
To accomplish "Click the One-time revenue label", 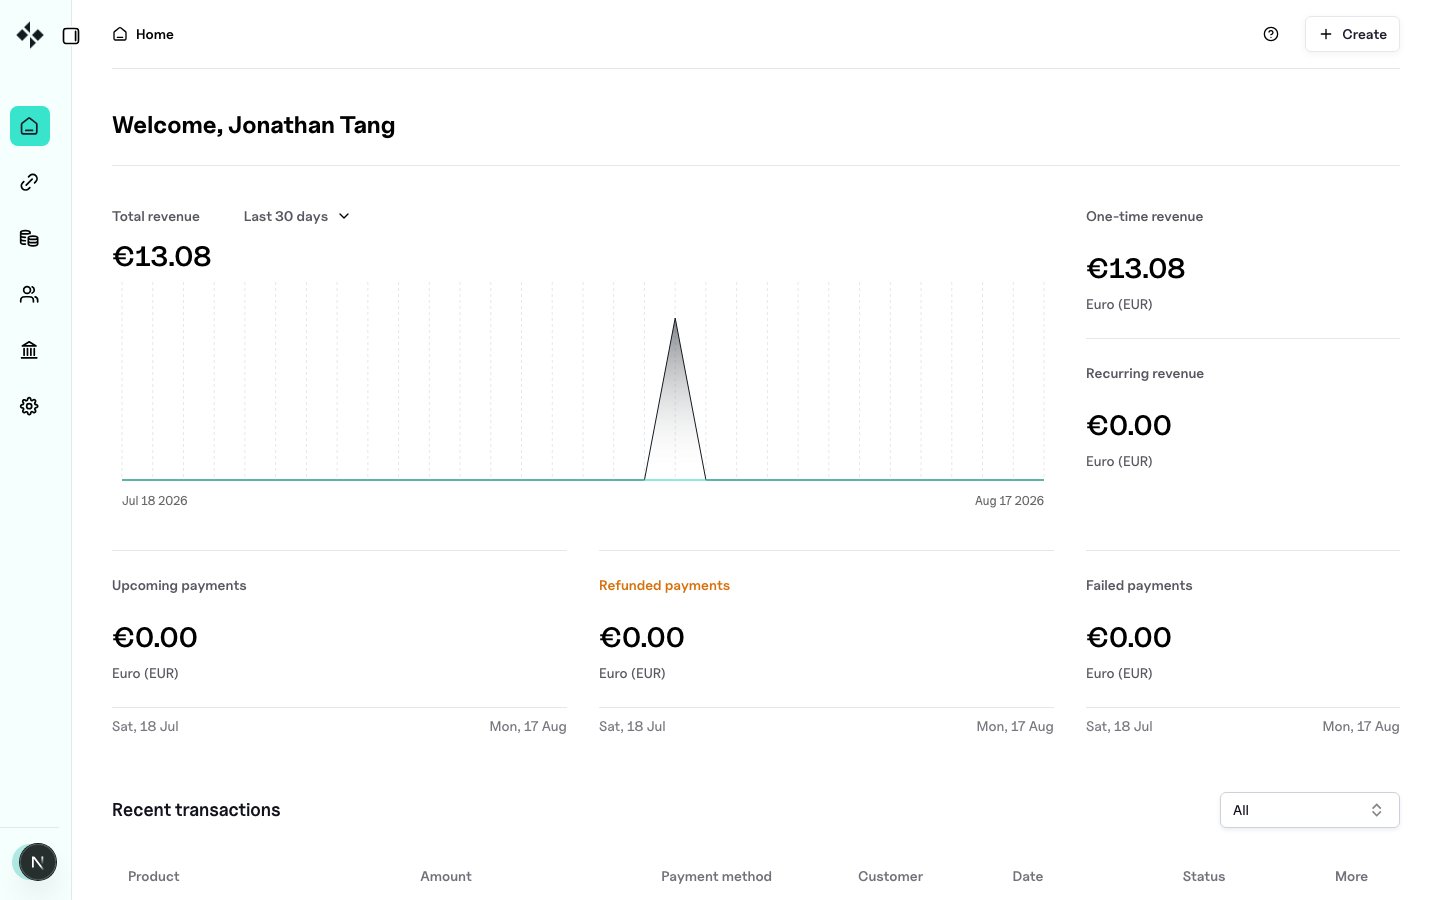I will pos(1145,217).
